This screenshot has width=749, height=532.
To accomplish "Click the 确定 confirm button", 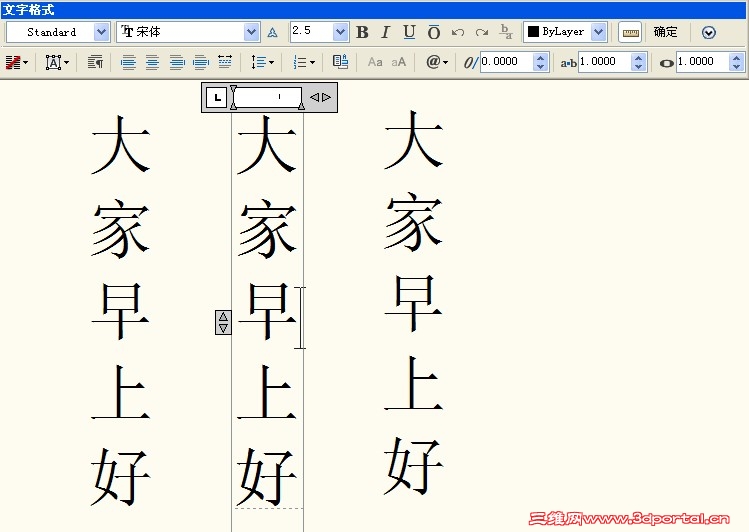I will click(x=665, y=32).
